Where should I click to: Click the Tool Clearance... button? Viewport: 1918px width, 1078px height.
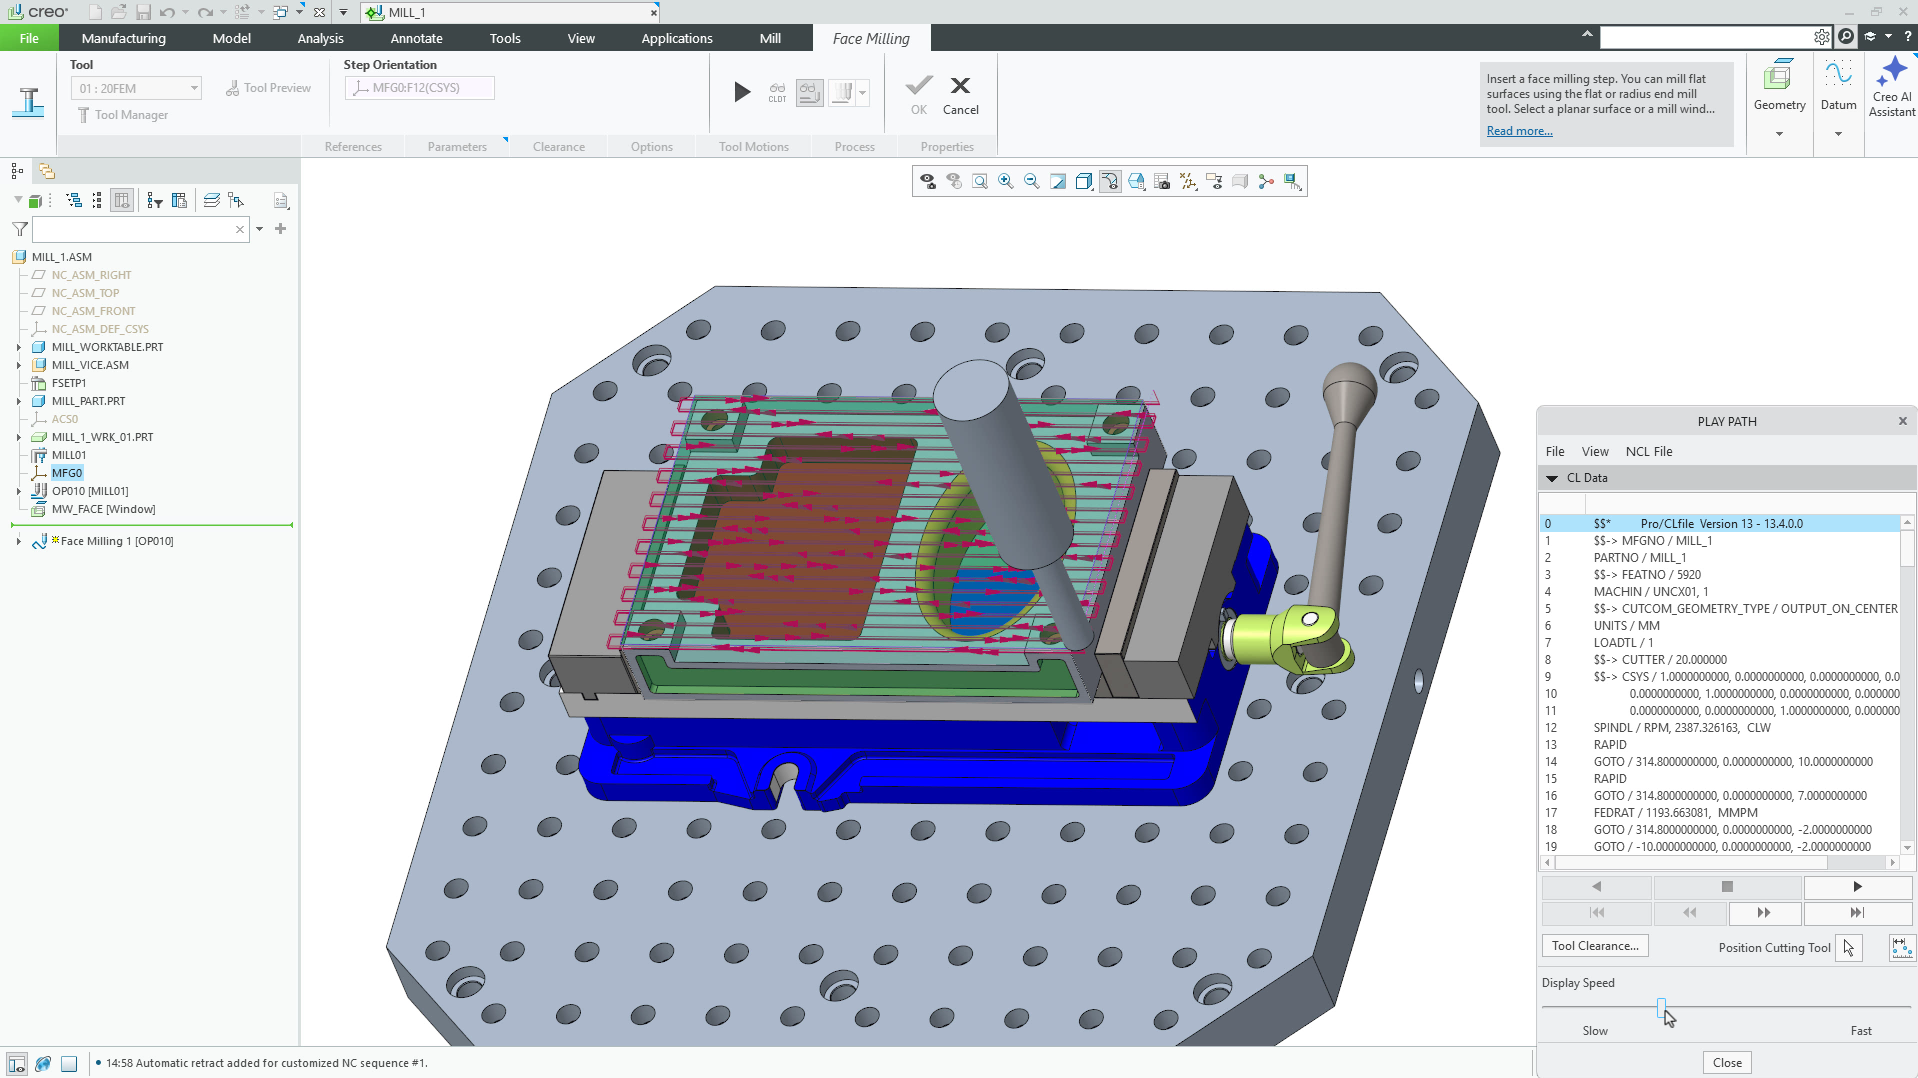1595,946
